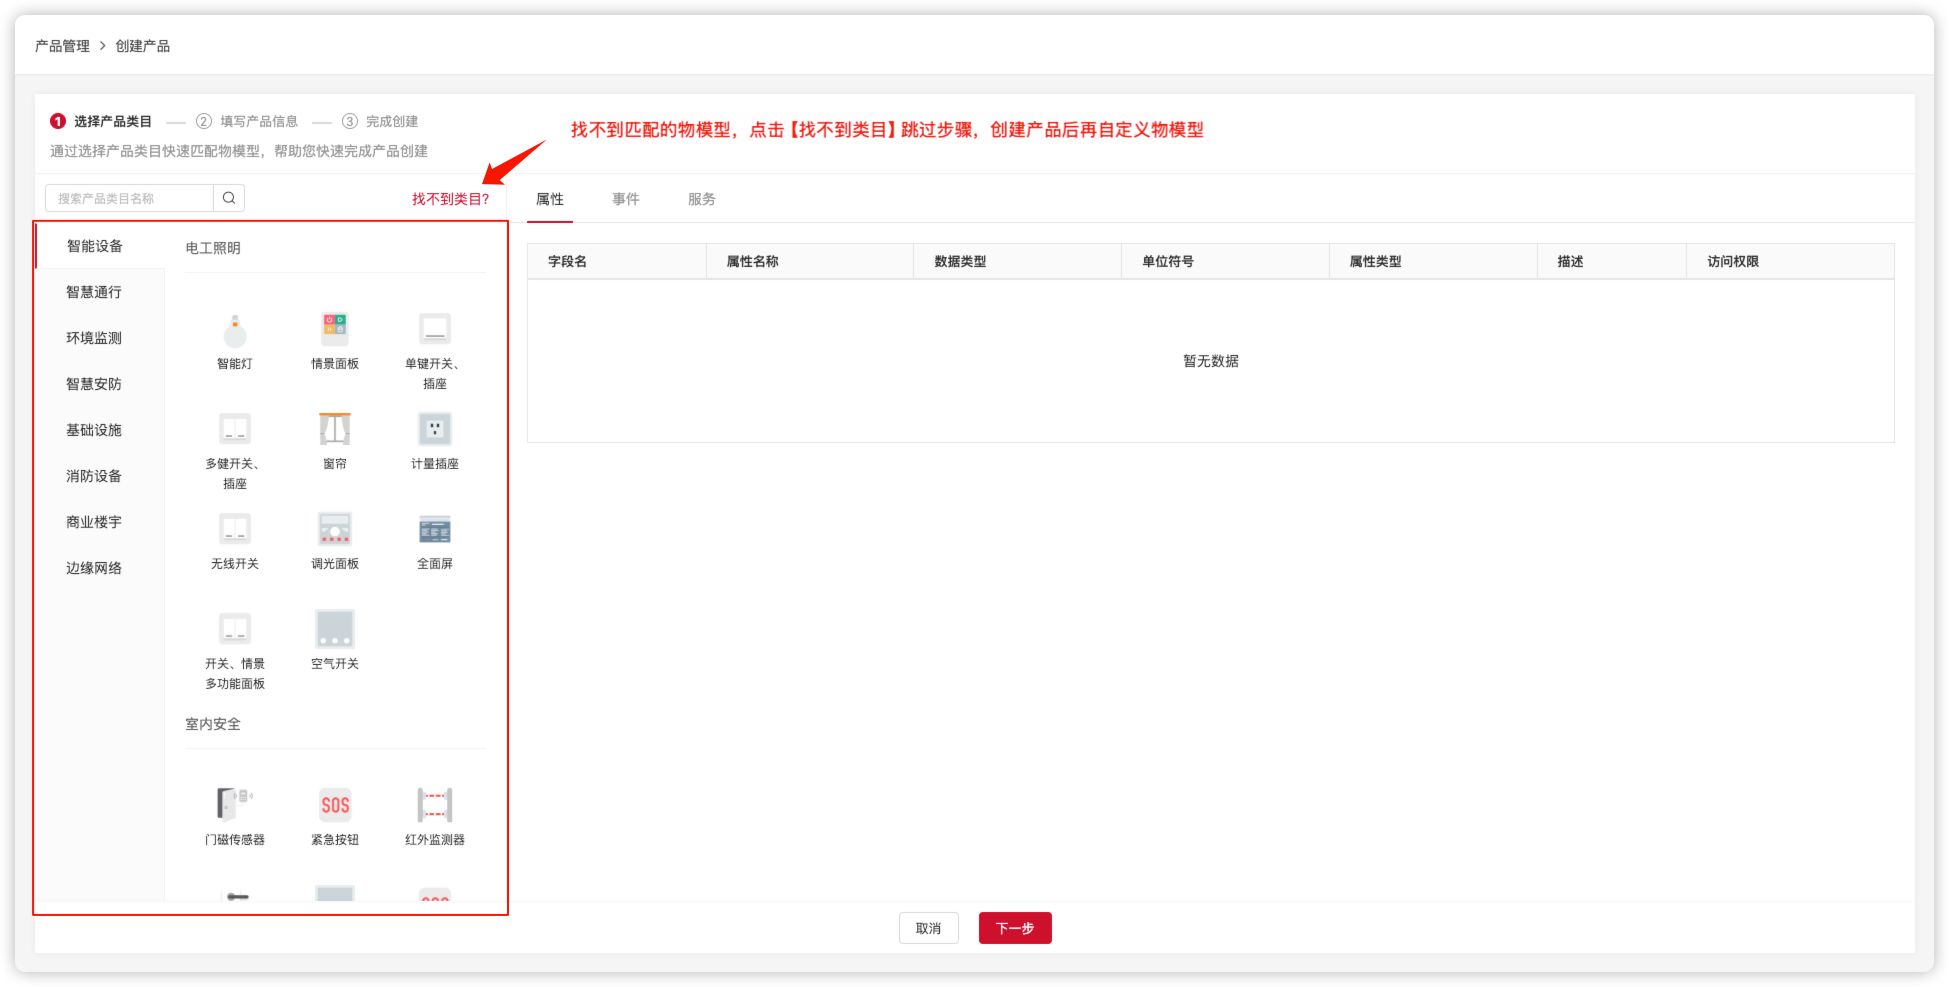Screen dimensions: 1949x987
Task: Choose the 红外监测器 infrared detector icon
Action: pyautogui.click(x=435, y=806)
